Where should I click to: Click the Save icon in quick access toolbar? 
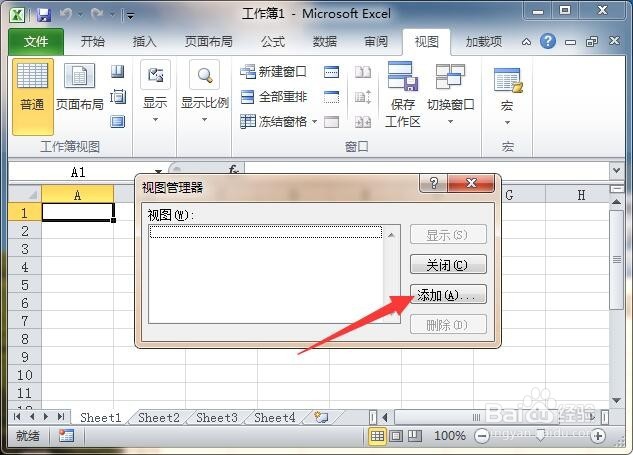point(44,15)
